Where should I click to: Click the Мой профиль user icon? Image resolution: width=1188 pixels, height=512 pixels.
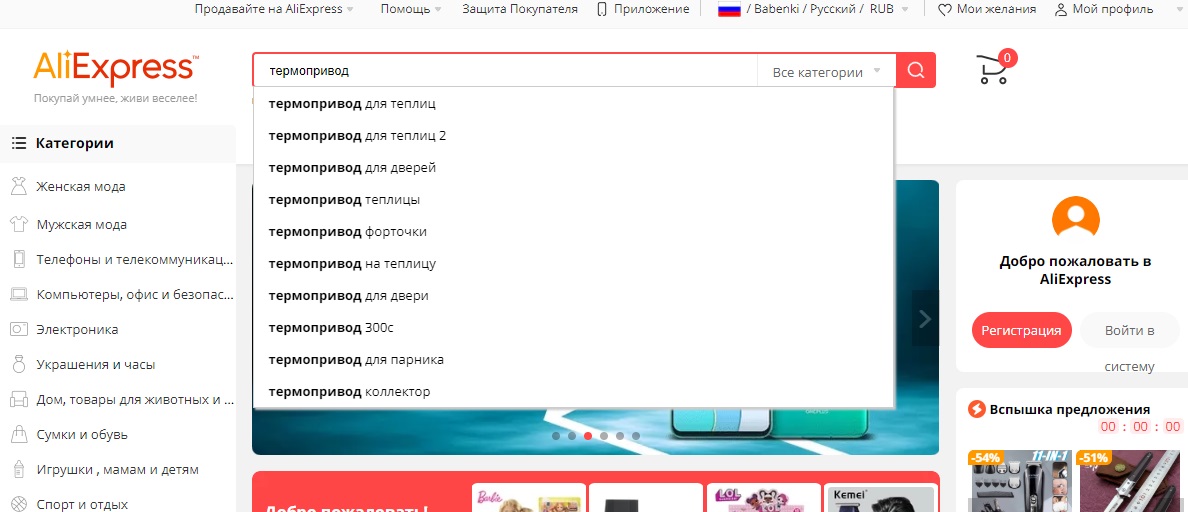point(1061,9)
